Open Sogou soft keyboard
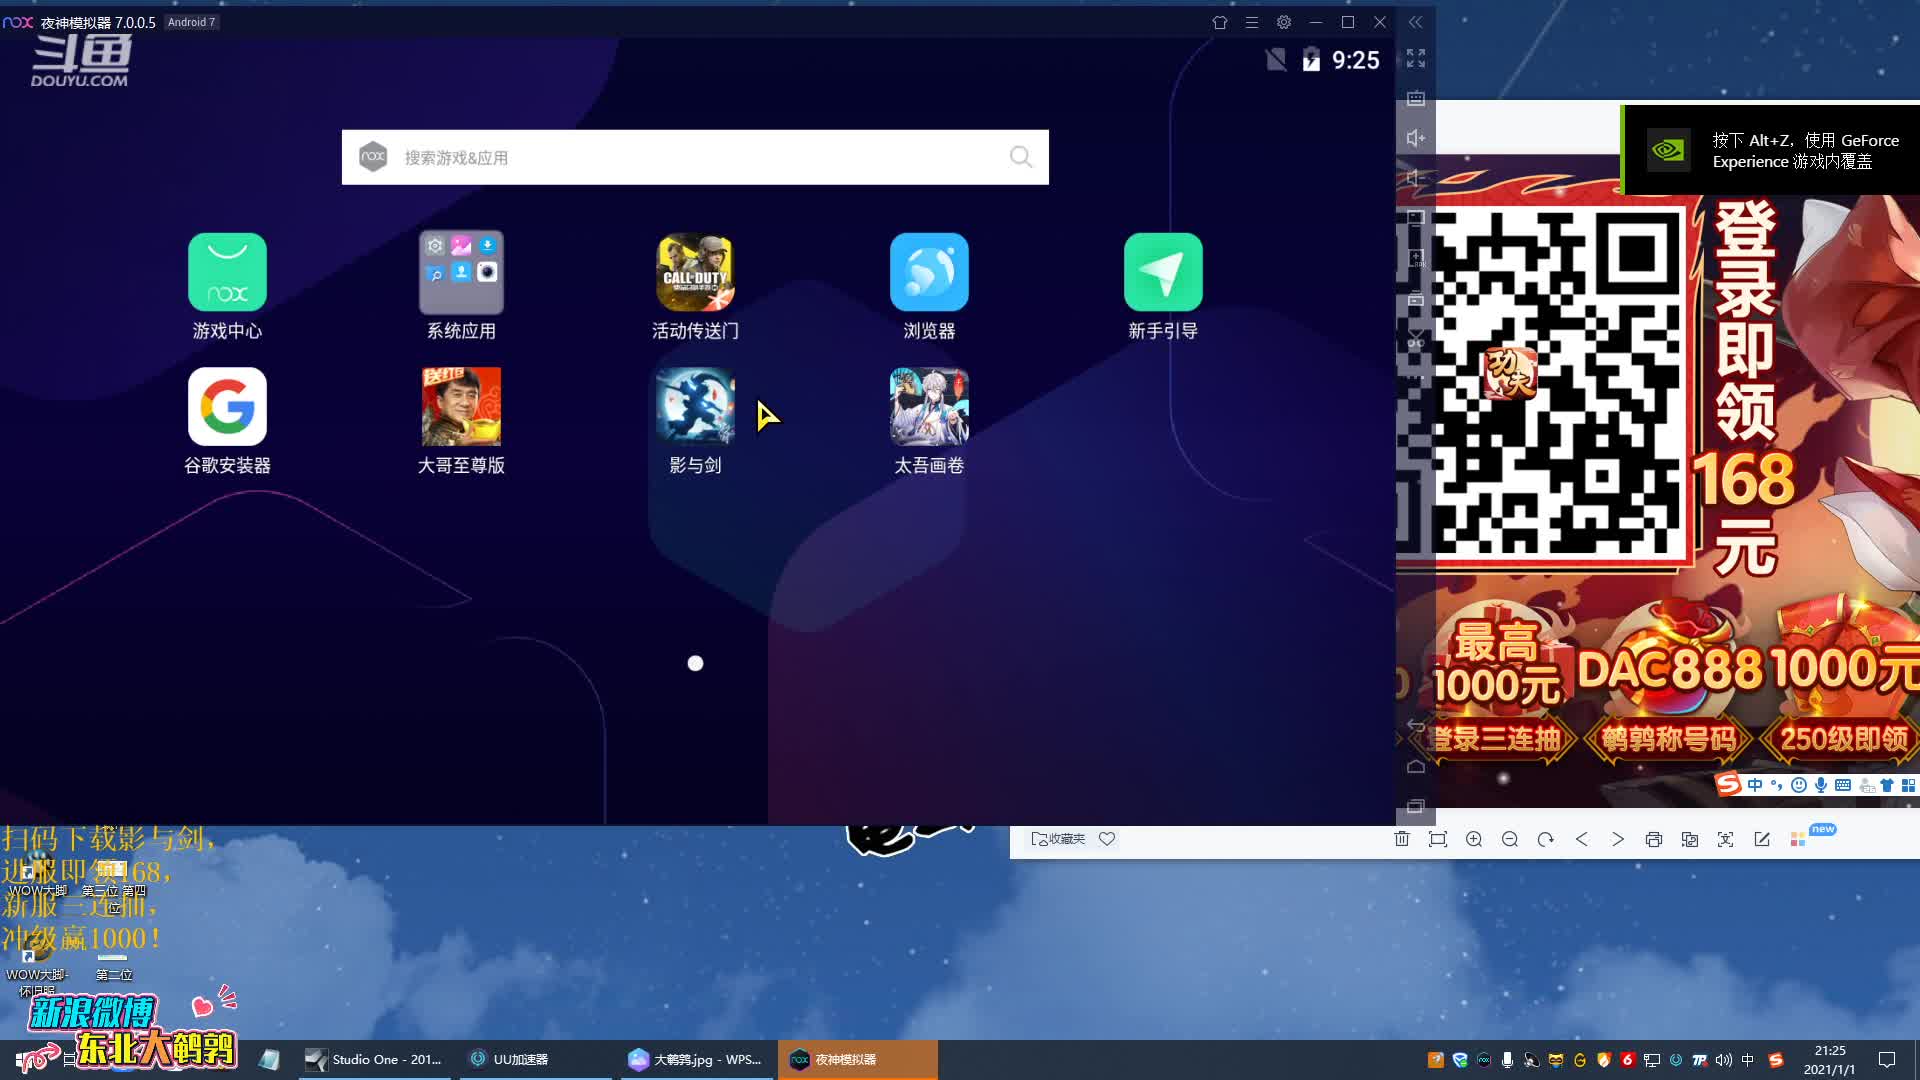The image size is (1920, 1080). 1843,785
